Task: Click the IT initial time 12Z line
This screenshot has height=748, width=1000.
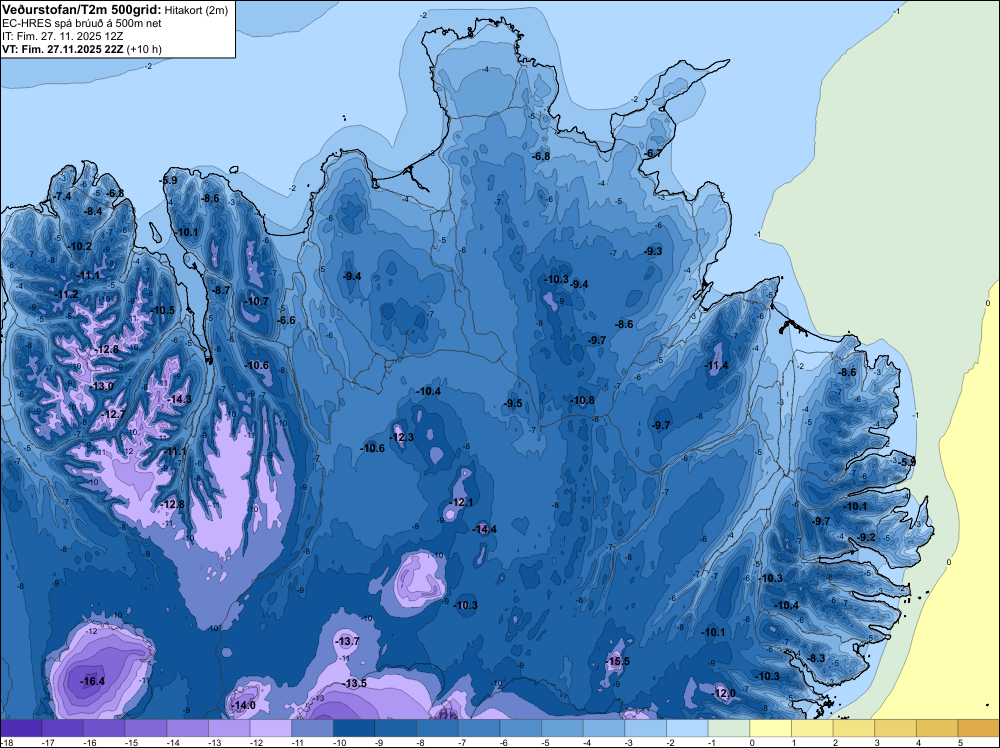Action: (62, 36)
